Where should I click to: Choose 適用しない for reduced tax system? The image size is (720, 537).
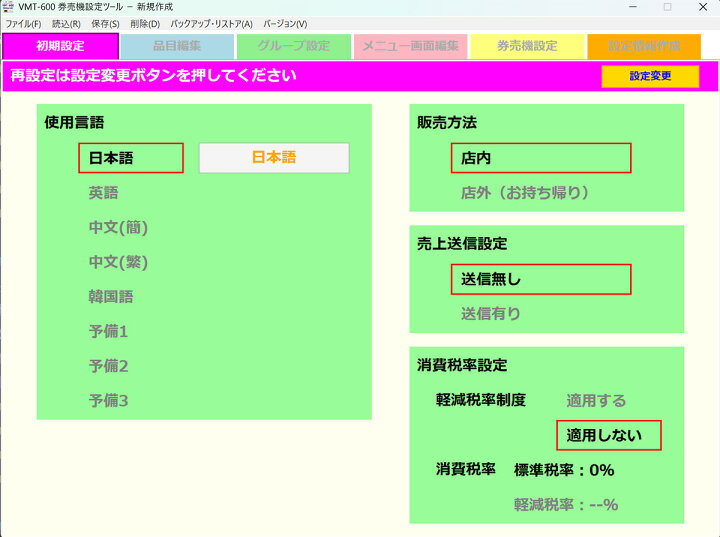point(609,435)
